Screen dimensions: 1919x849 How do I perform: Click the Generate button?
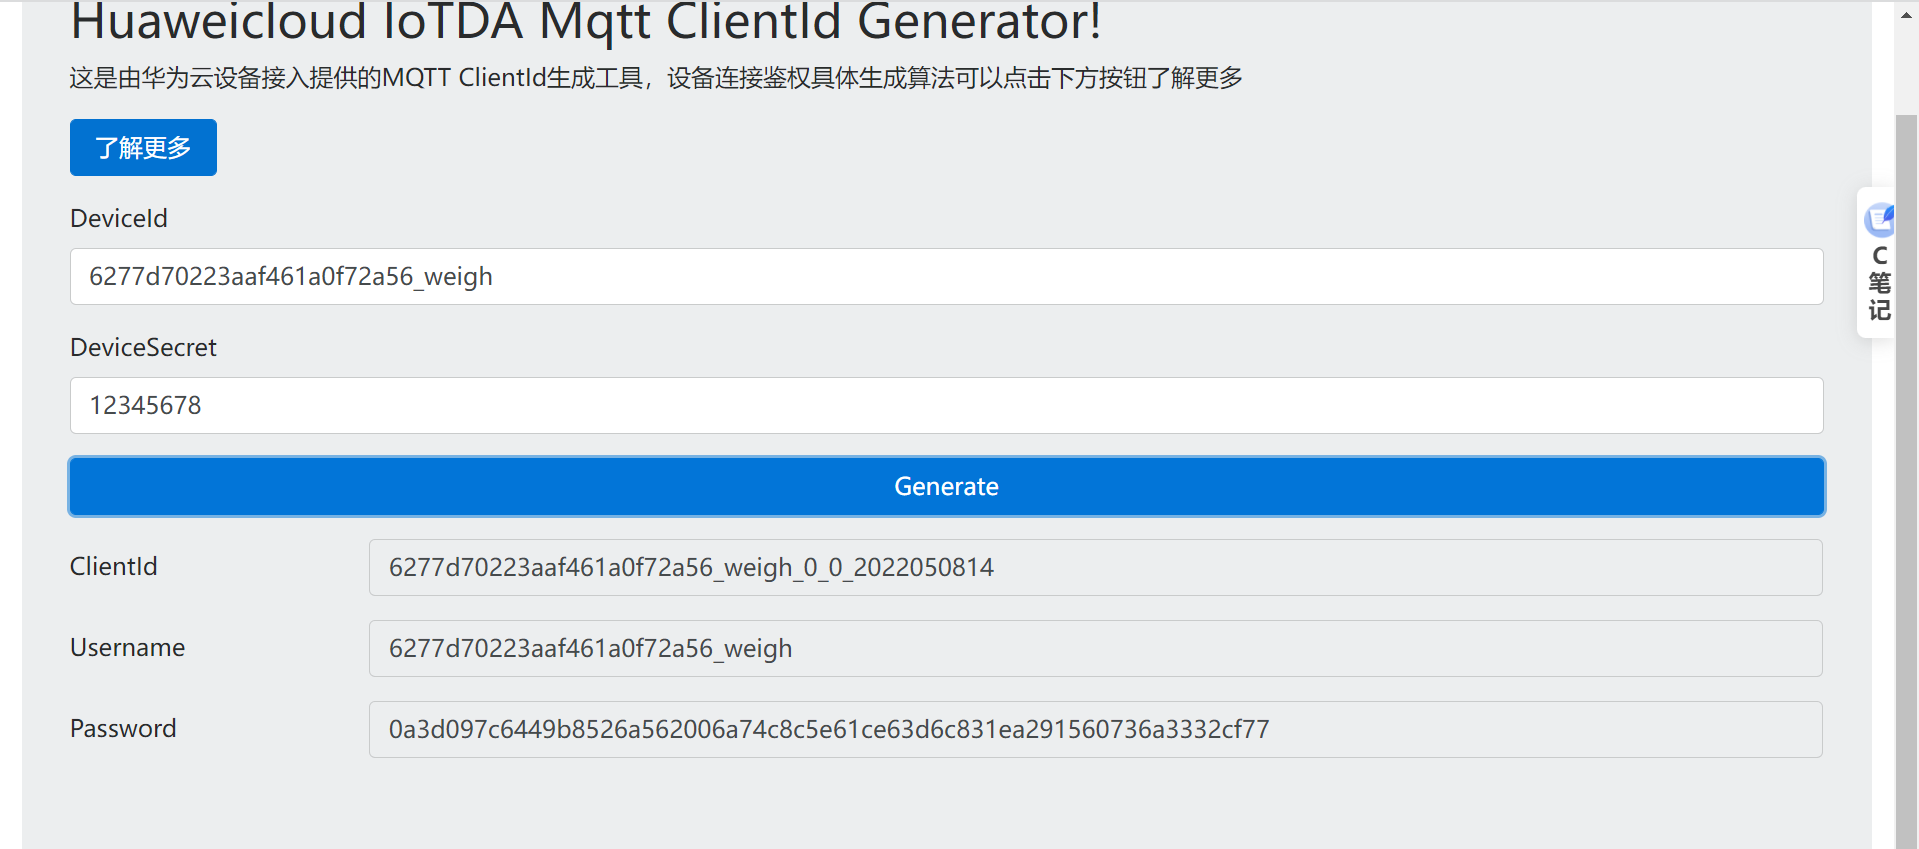point(947,487)
